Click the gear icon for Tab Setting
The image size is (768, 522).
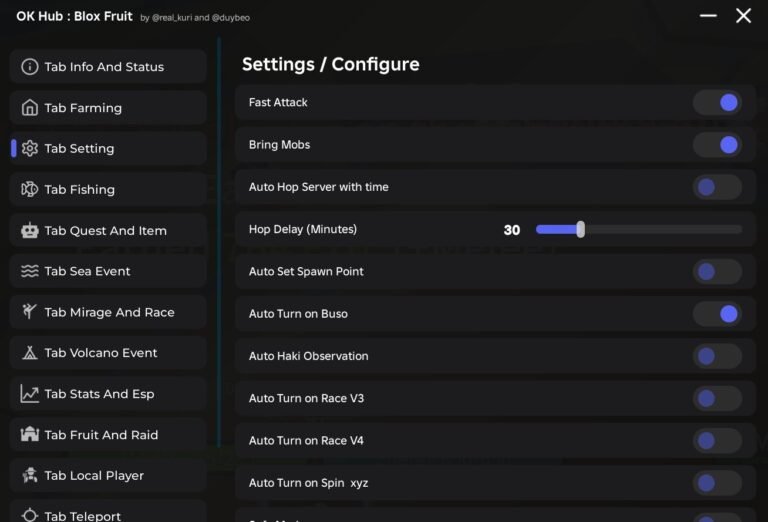tap(29, 148)
